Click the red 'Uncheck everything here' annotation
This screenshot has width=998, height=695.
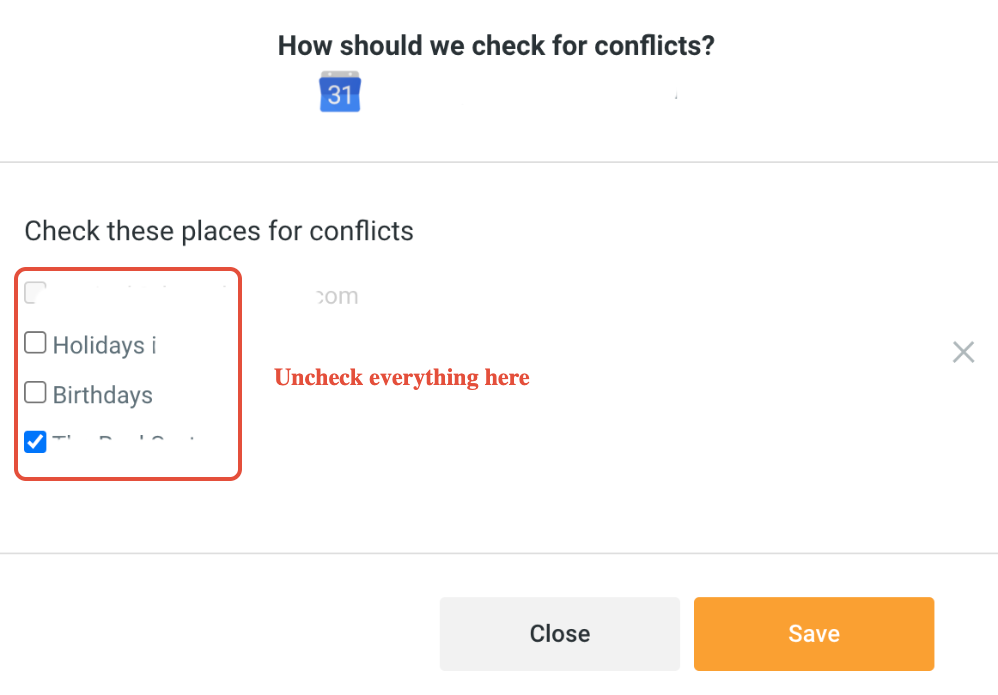[402, 378]
